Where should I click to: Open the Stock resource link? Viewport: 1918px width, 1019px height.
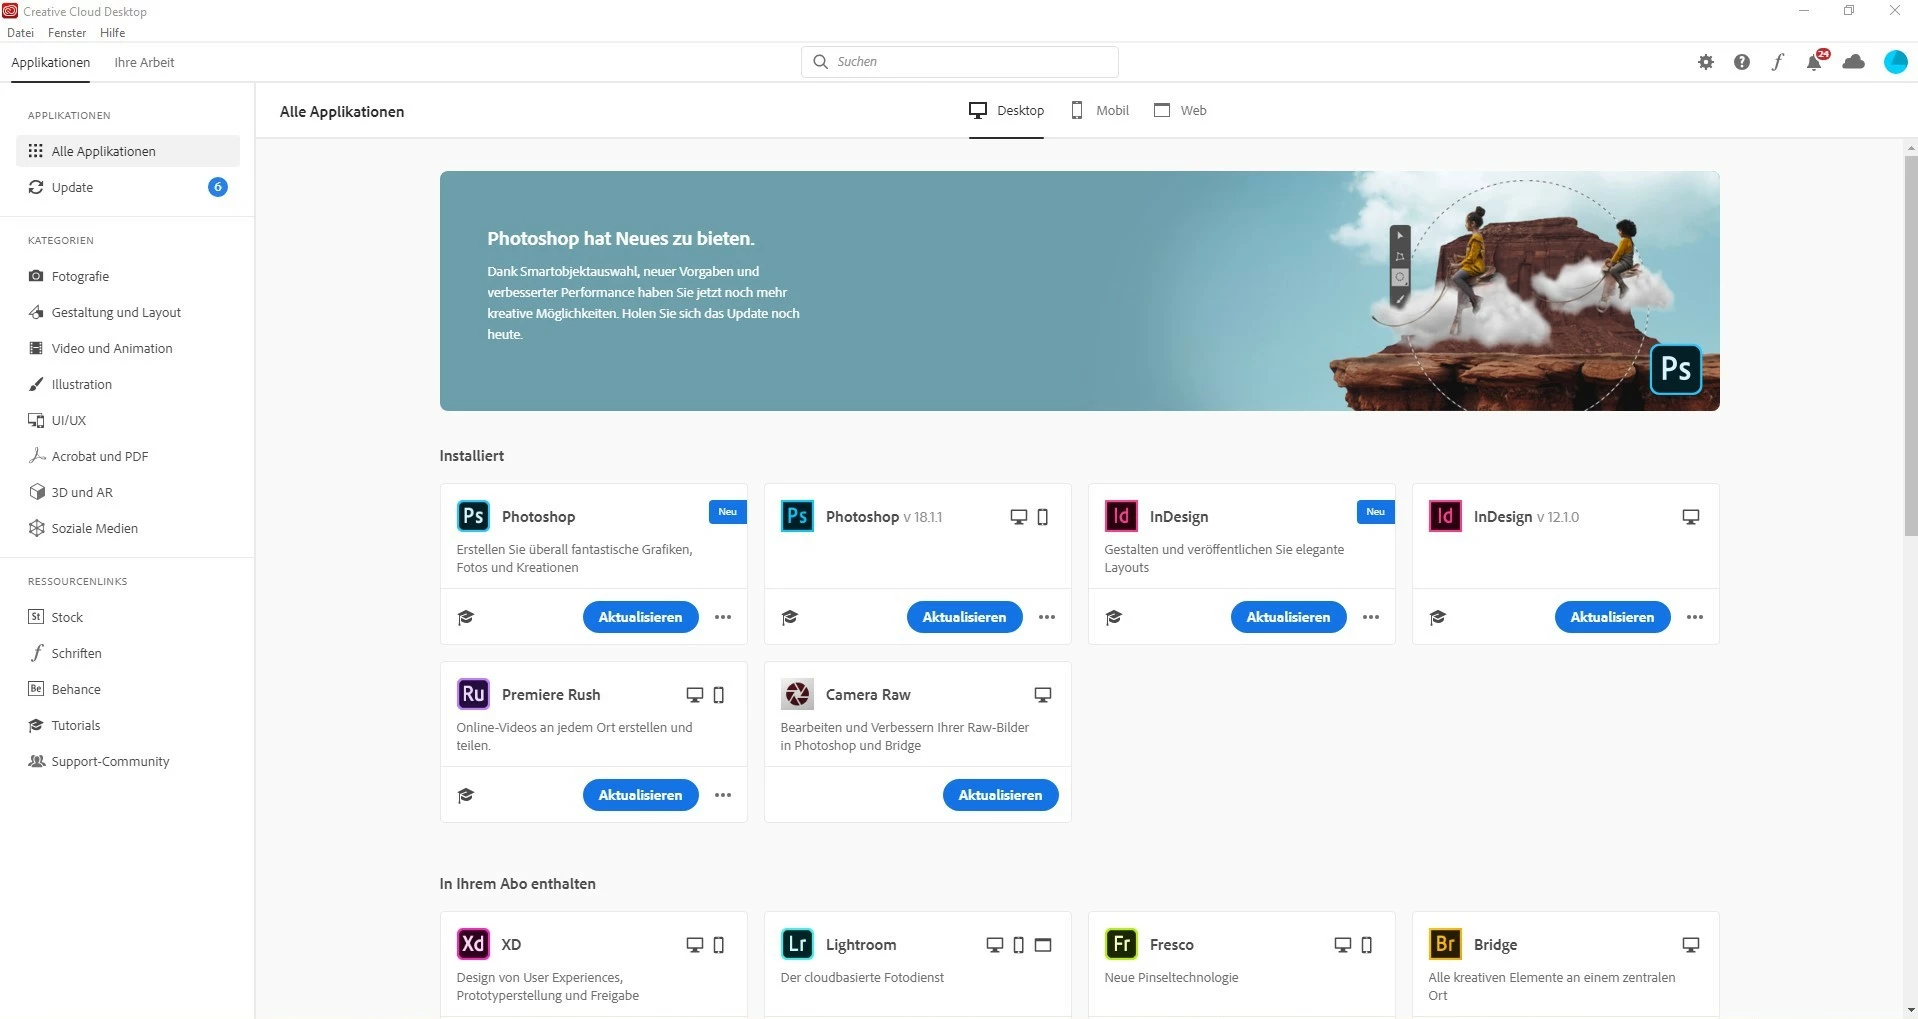[x=128, y=617]
